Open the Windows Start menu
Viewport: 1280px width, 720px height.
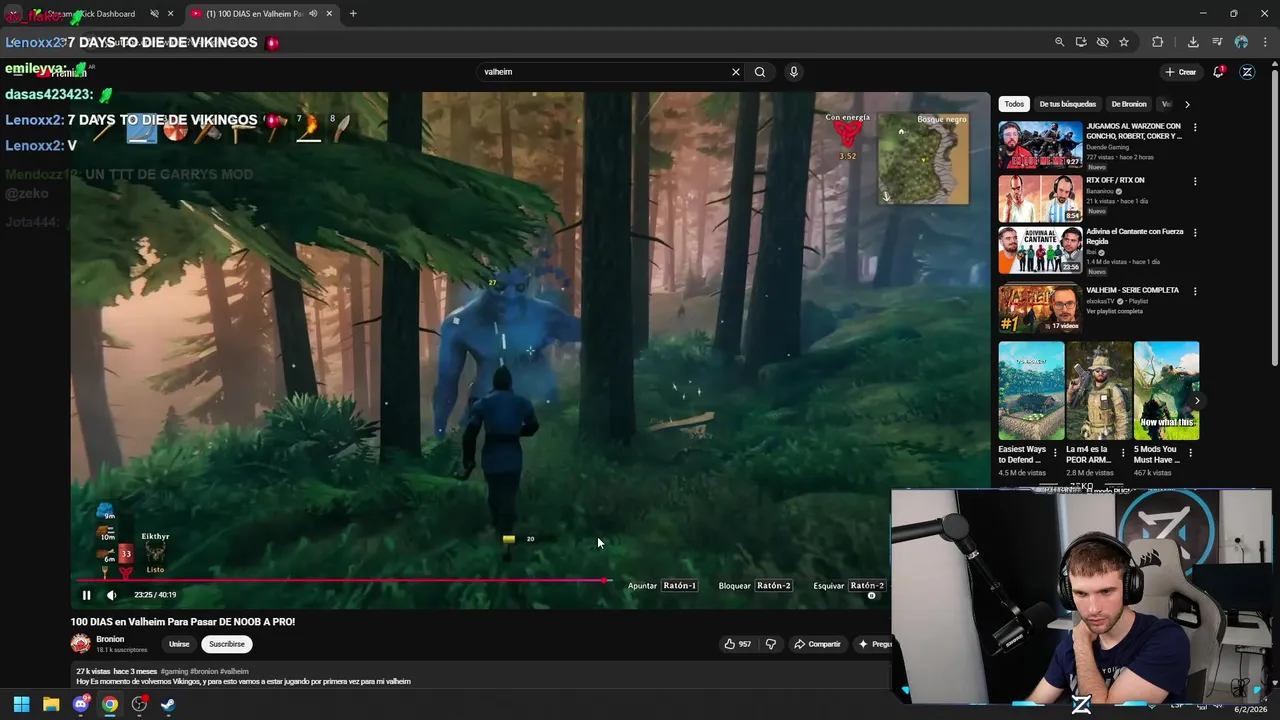point(21,704)
